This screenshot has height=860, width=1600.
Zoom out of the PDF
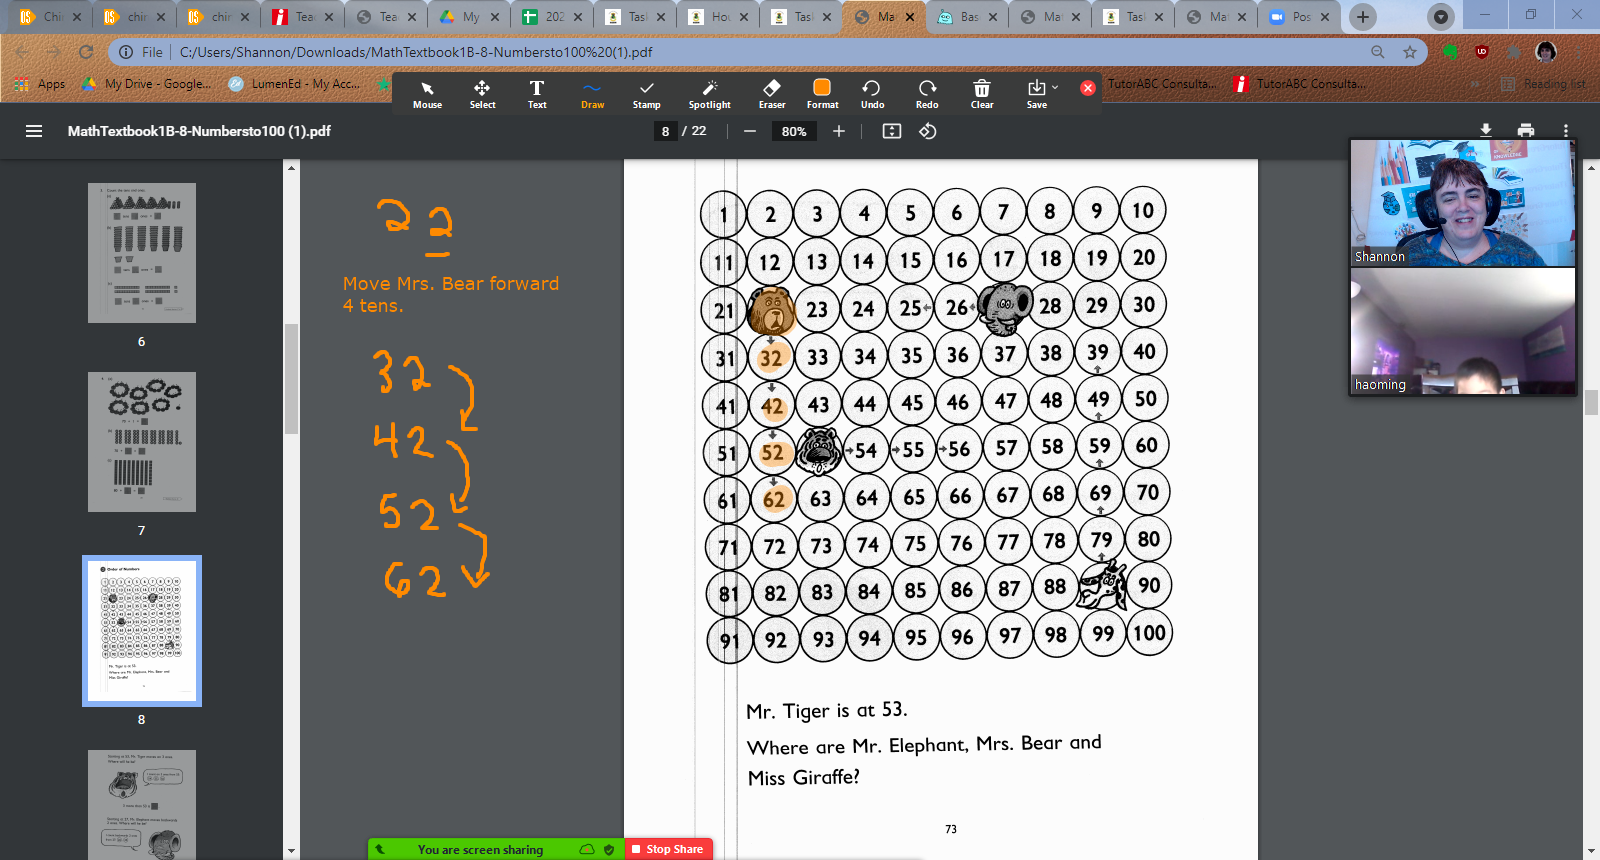coord(749,131)
